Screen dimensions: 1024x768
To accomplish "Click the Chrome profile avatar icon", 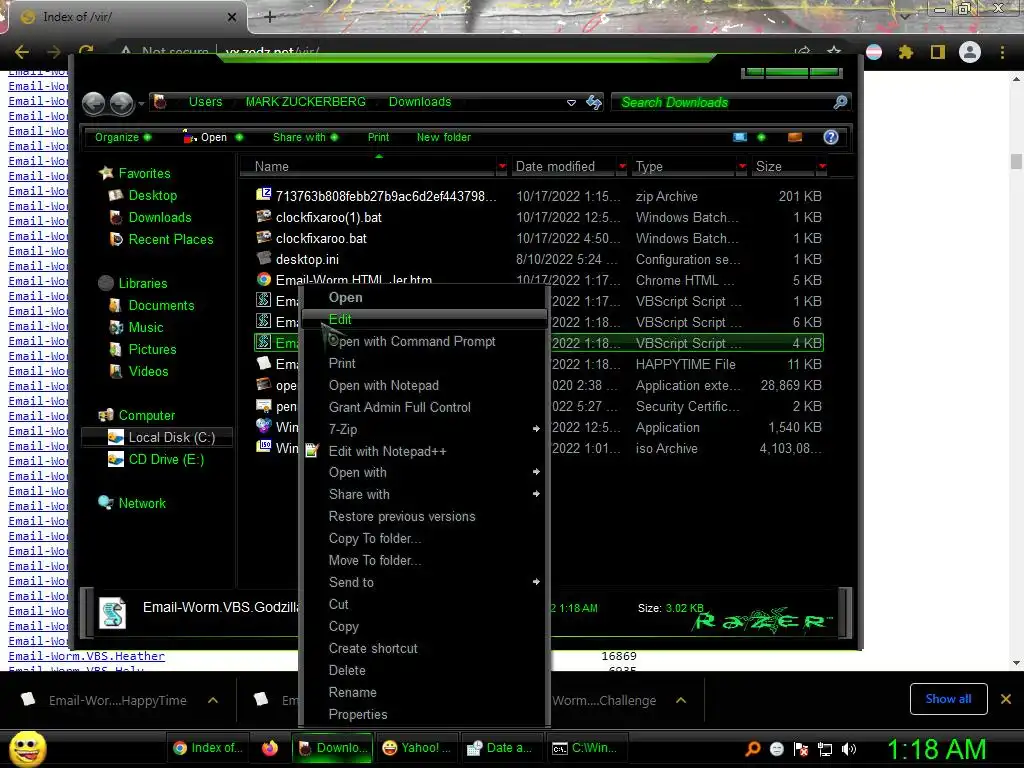I will 970,52.
